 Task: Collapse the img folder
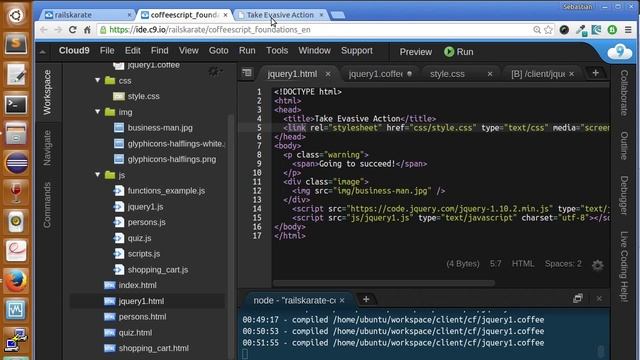pos(98,111)
